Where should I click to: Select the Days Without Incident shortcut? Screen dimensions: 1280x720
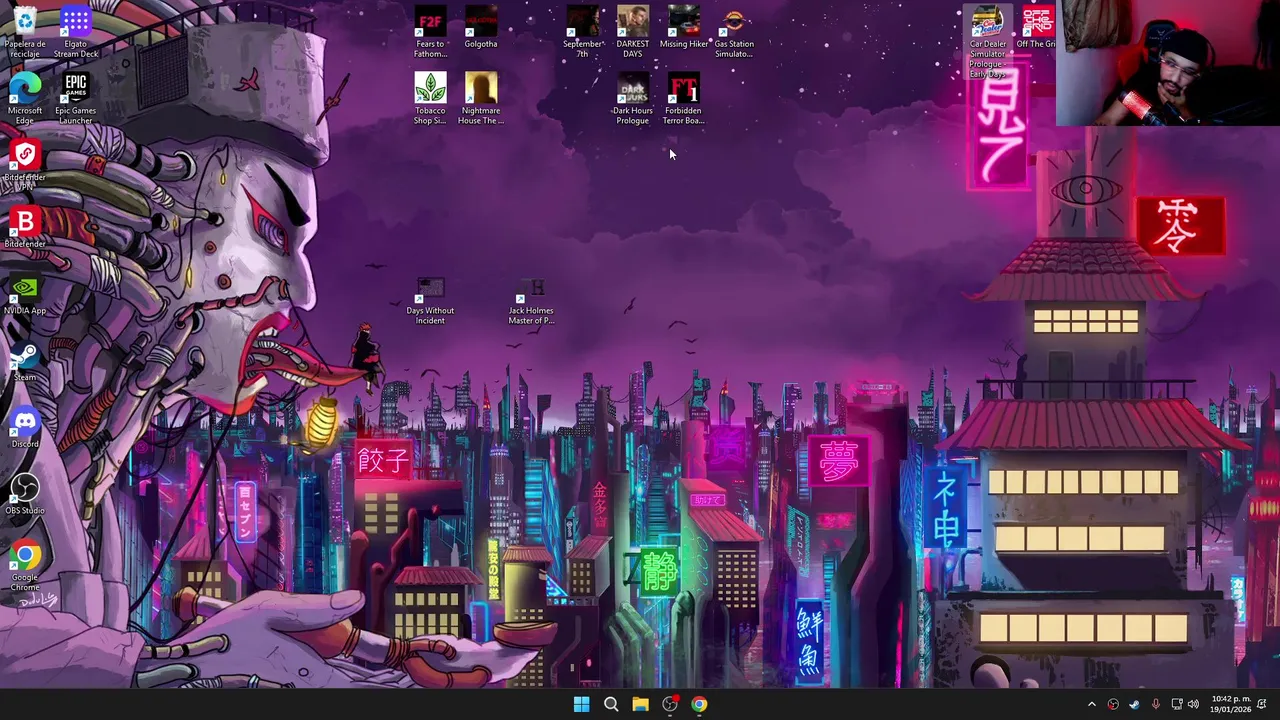tap(430, 300)
